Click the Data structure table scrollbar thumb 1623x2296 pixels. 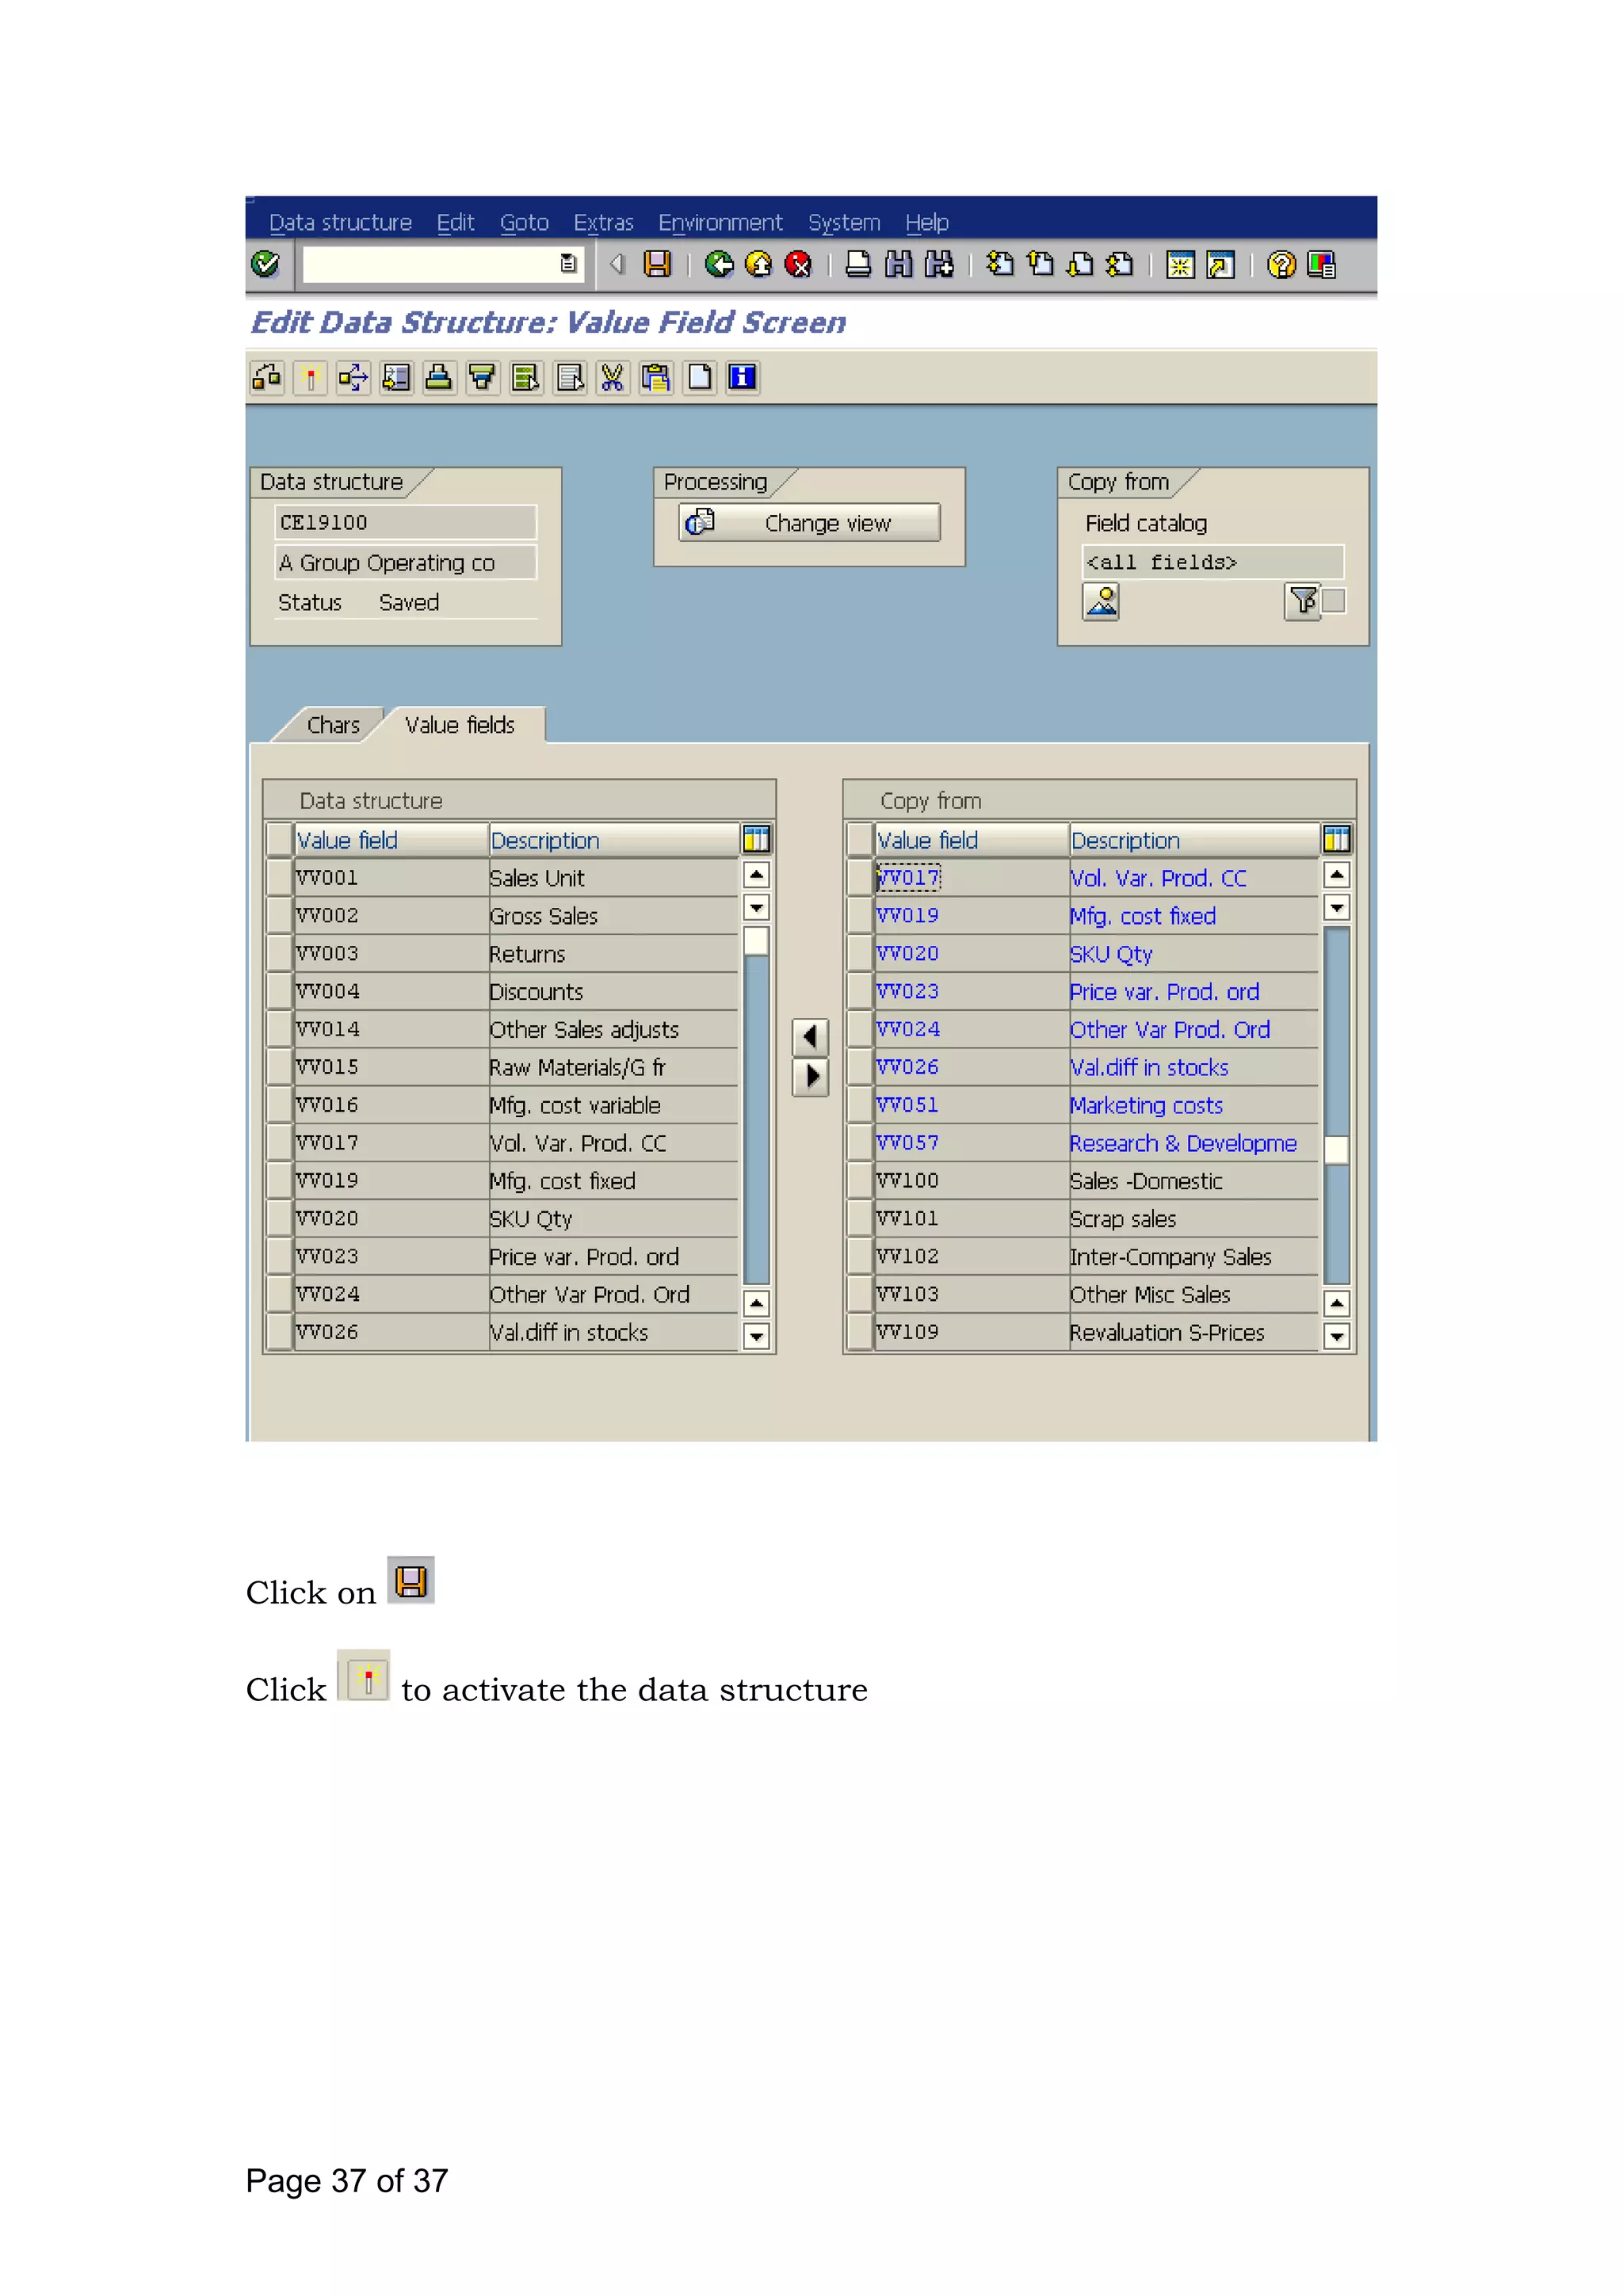click(757, 941)
